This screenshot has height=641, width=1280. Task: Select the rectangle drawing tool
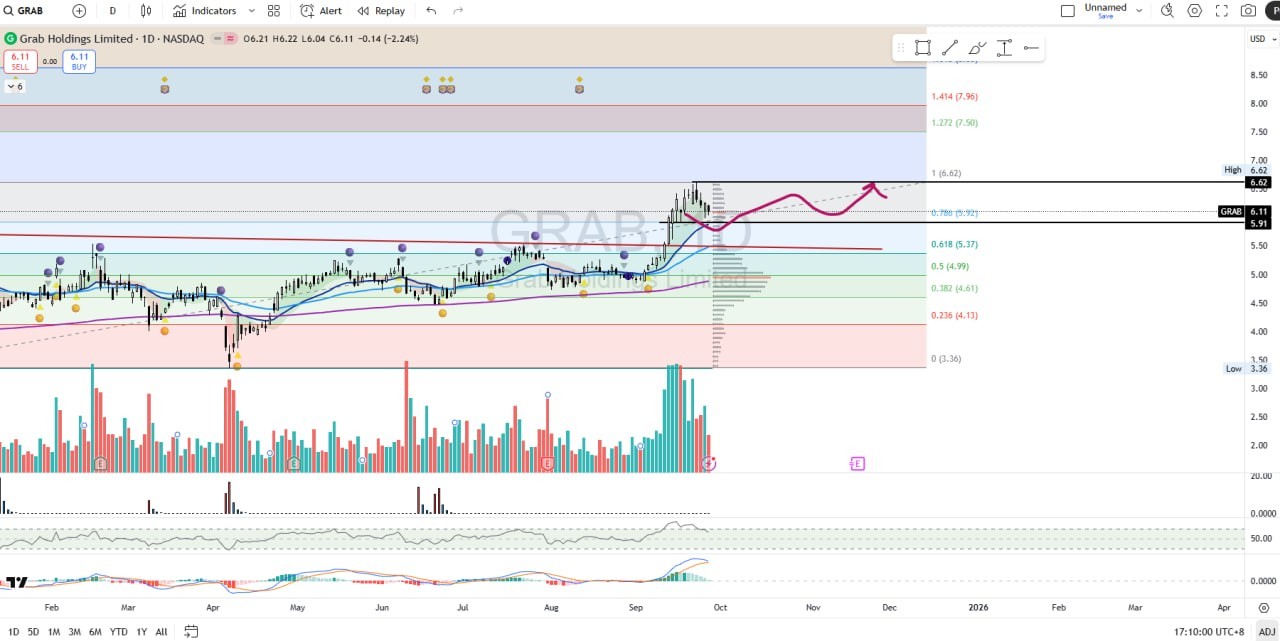[922, 48]
